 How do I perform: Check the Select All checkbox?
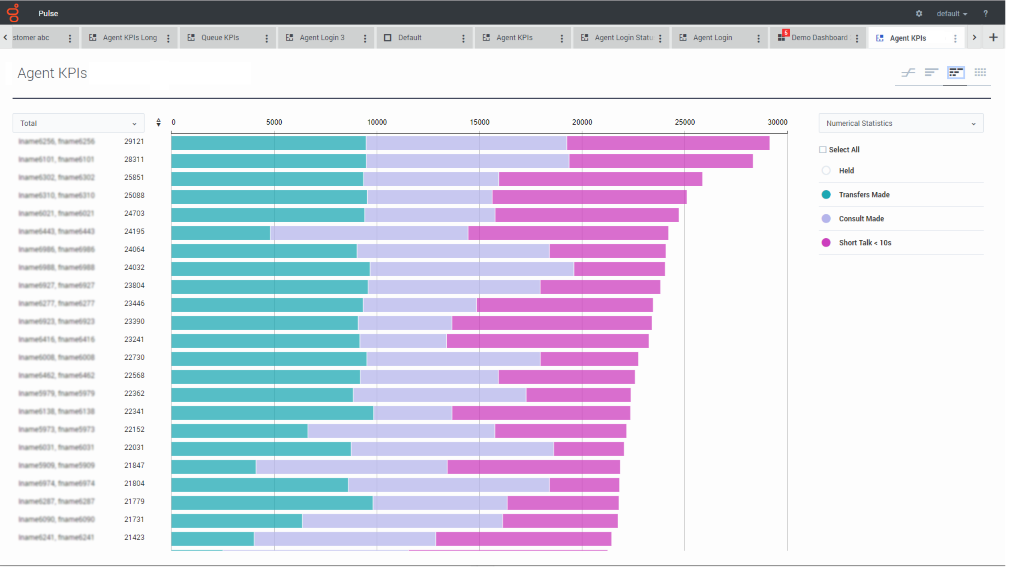822,149
